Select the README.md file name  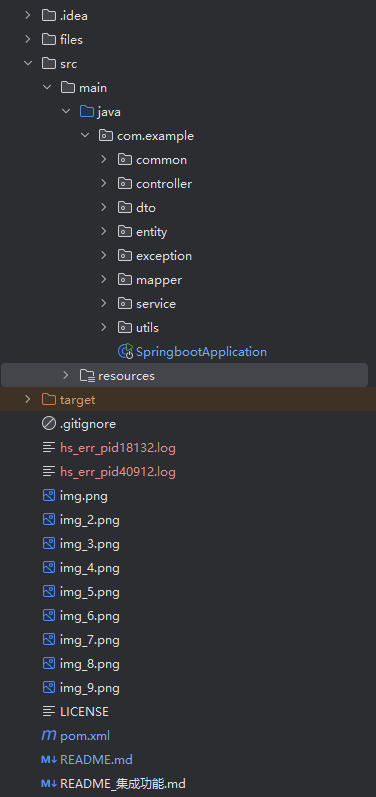(96, 760)
